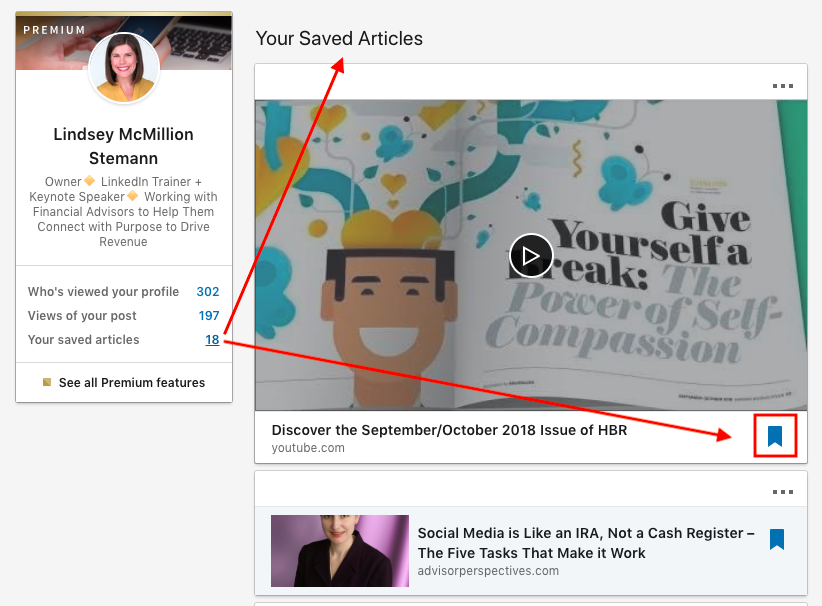Click the profile headline about LinkedIn Trainer

123,212
